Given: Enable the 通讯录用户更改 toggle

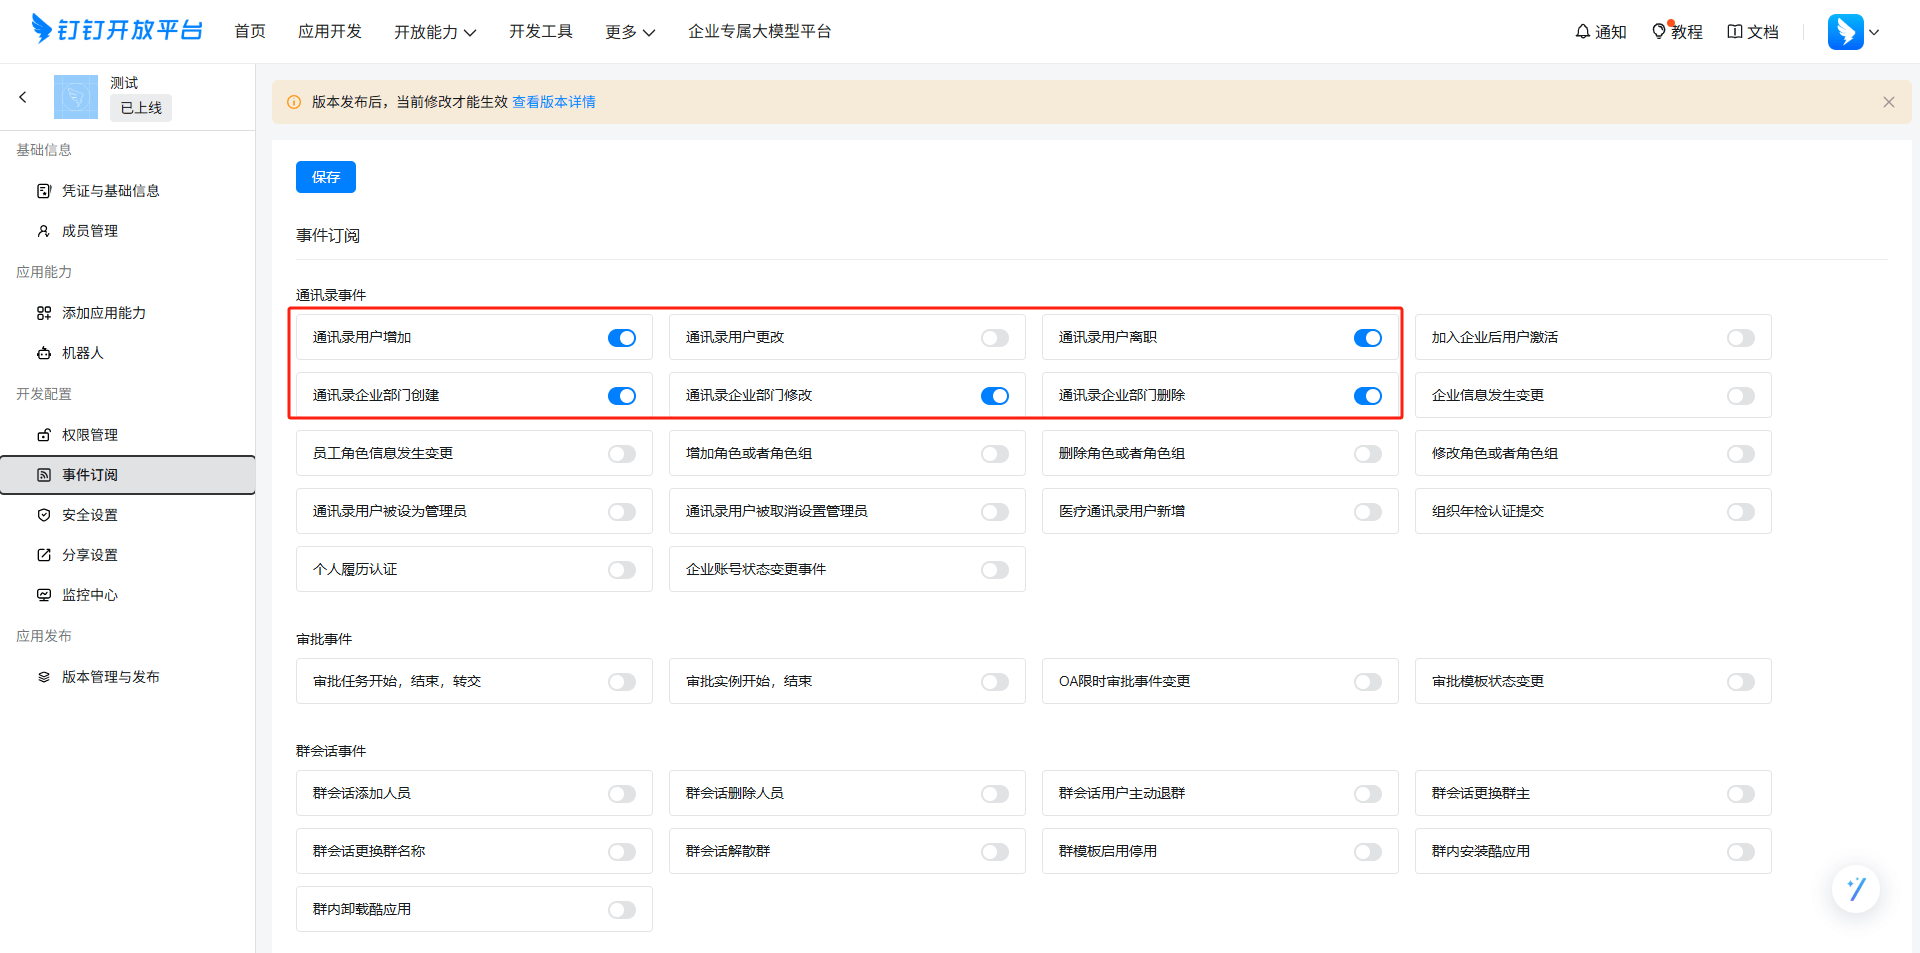Looking at the screenshot, I should click(994, 338).
